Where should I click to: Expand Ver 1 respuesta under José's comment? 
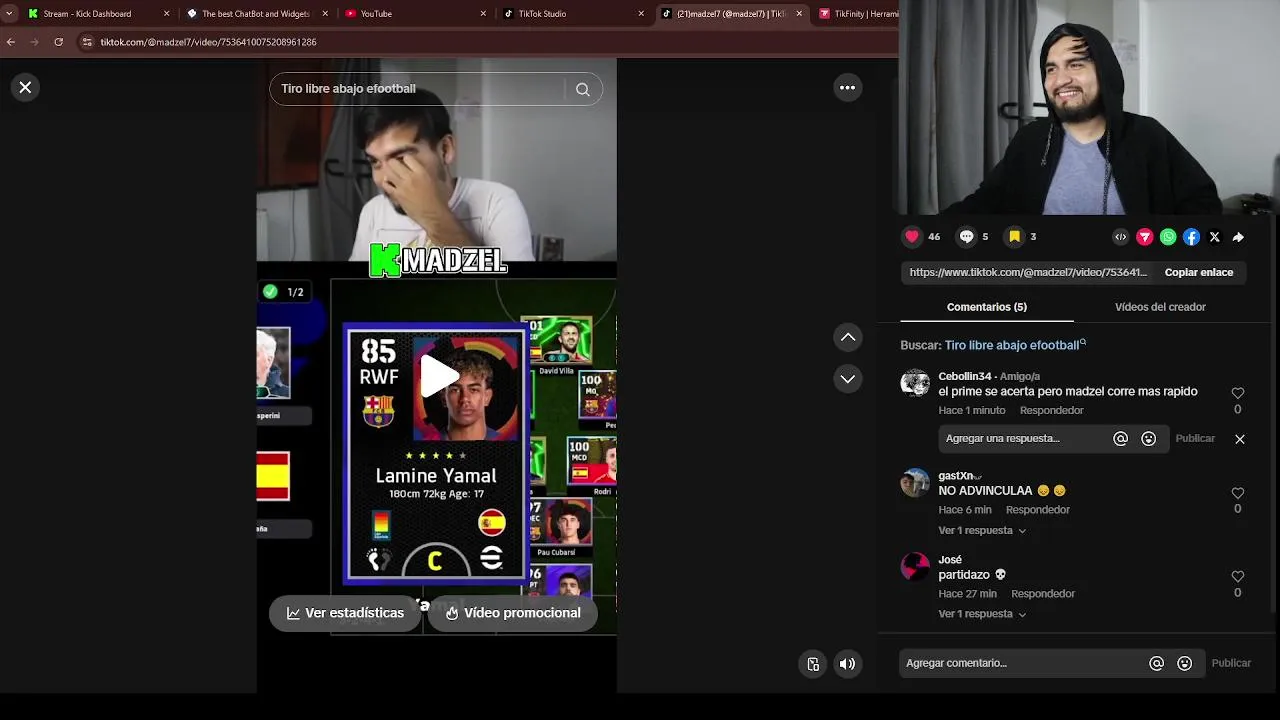982,614
